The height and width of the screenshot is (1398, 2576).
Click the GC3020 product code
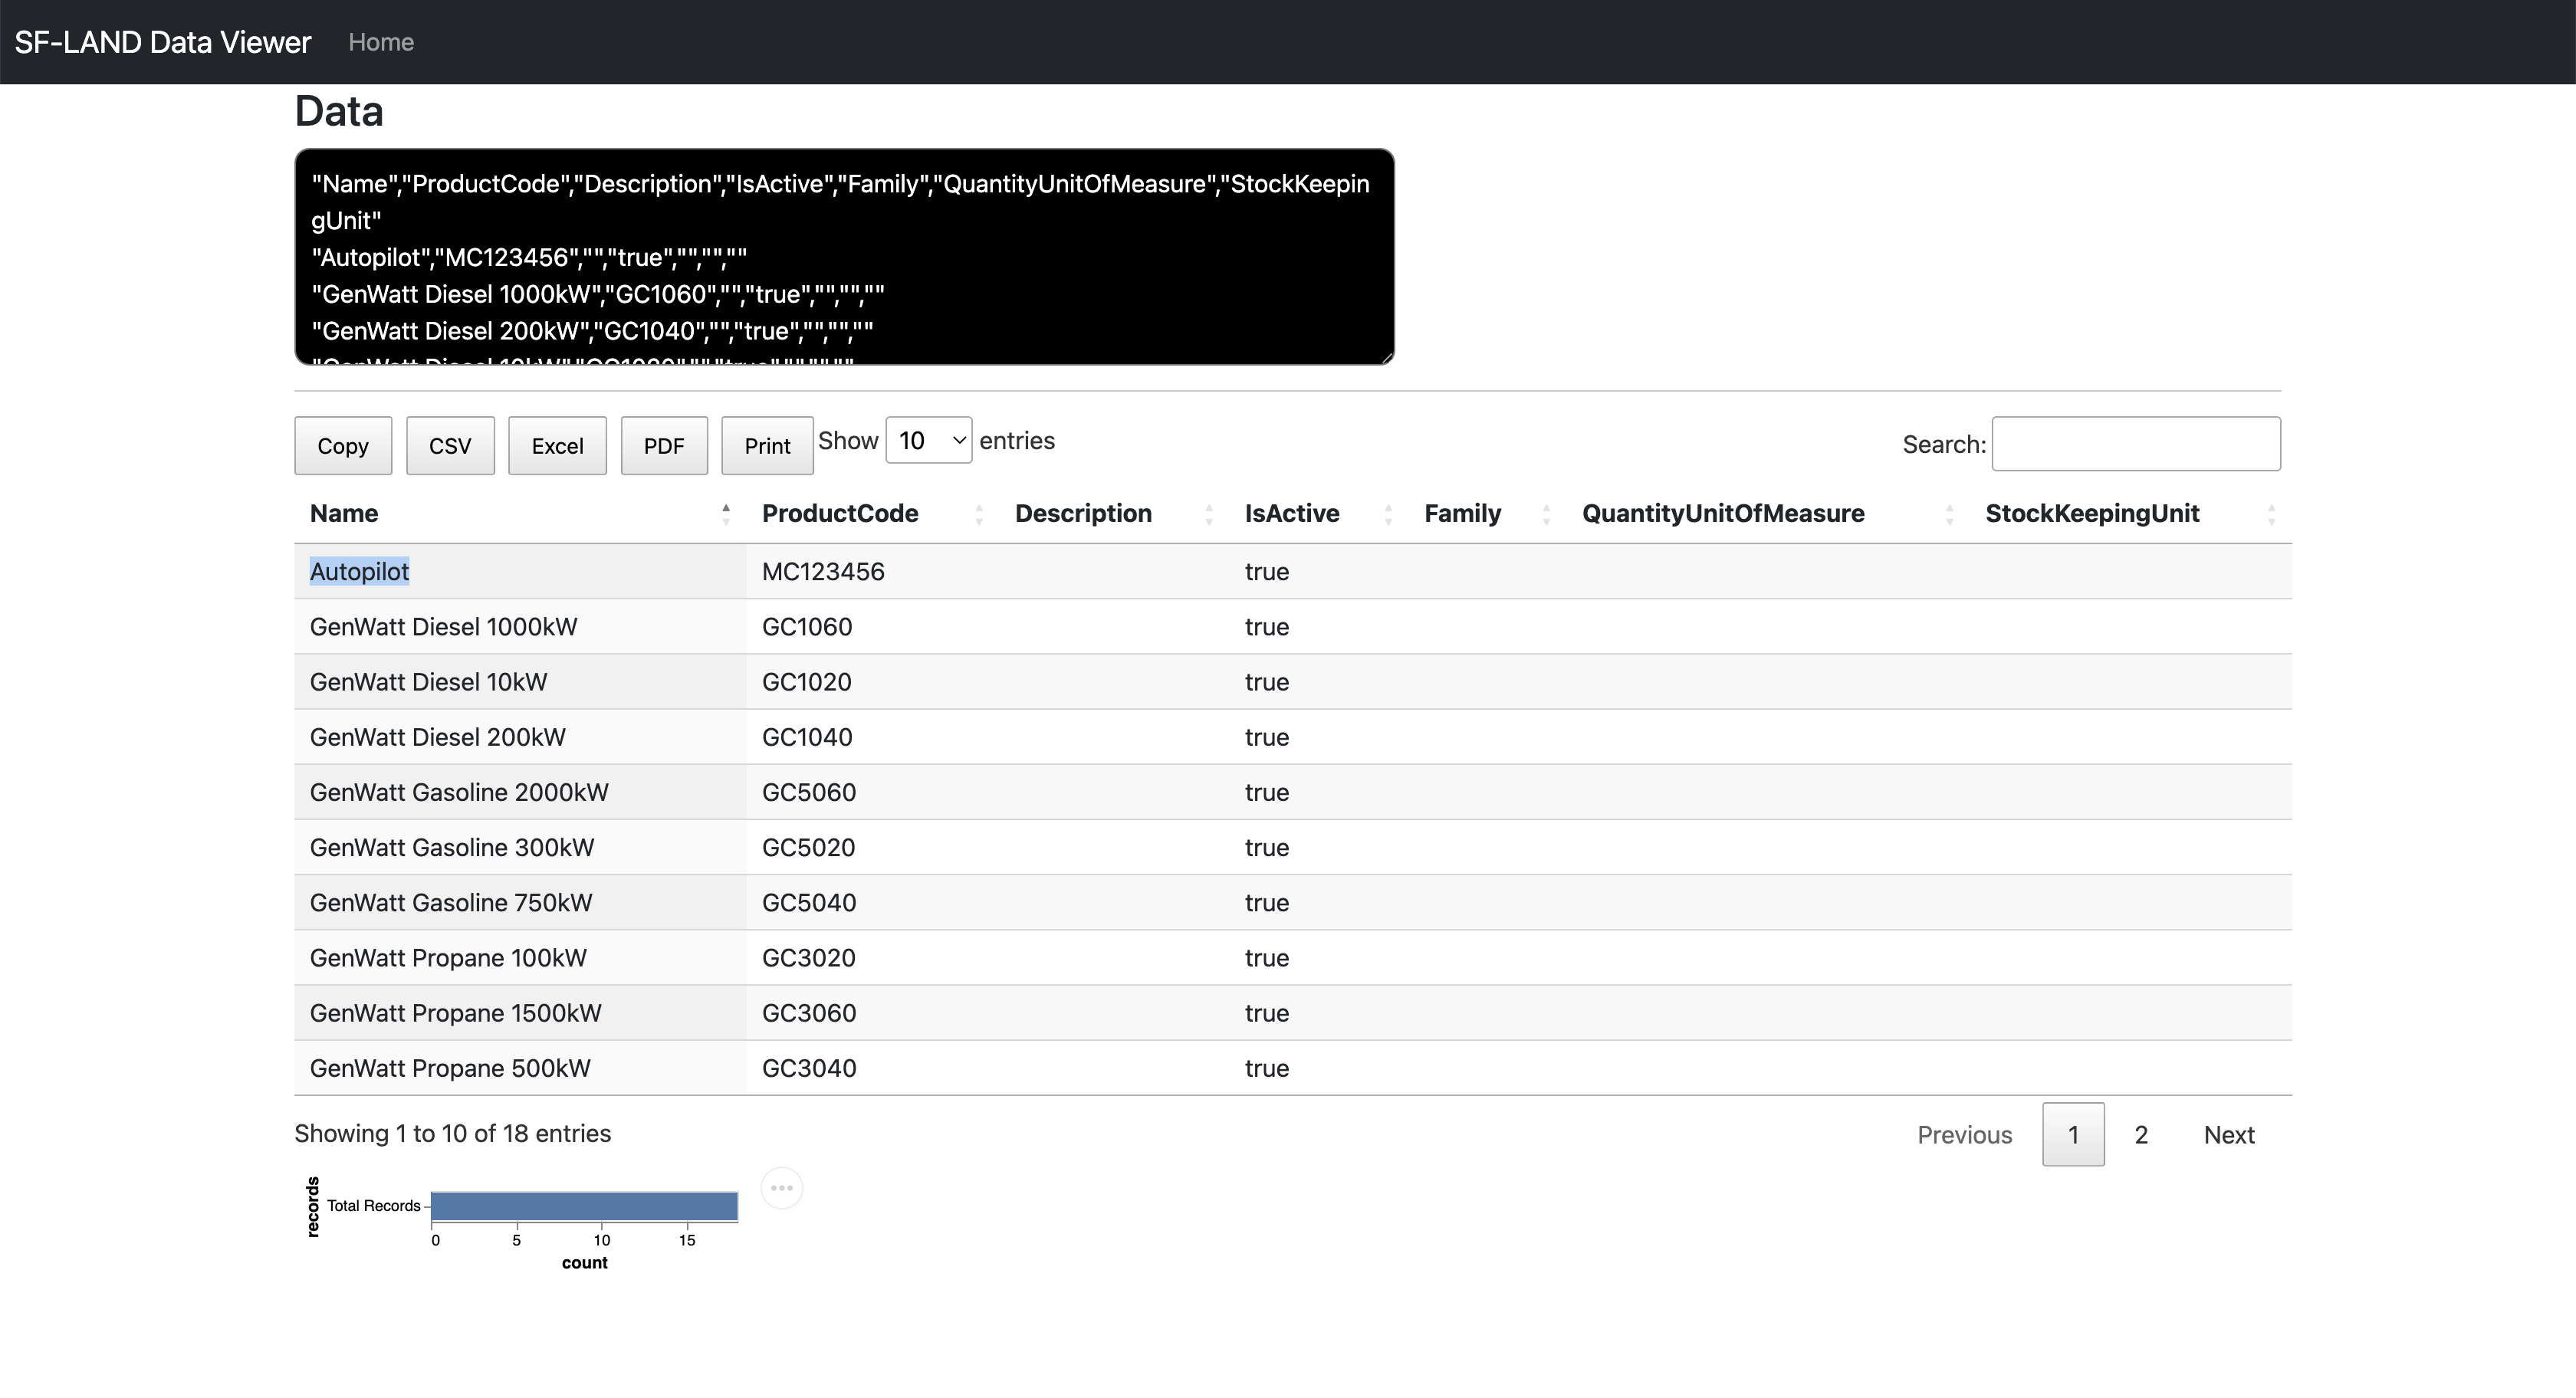(808, 957)
